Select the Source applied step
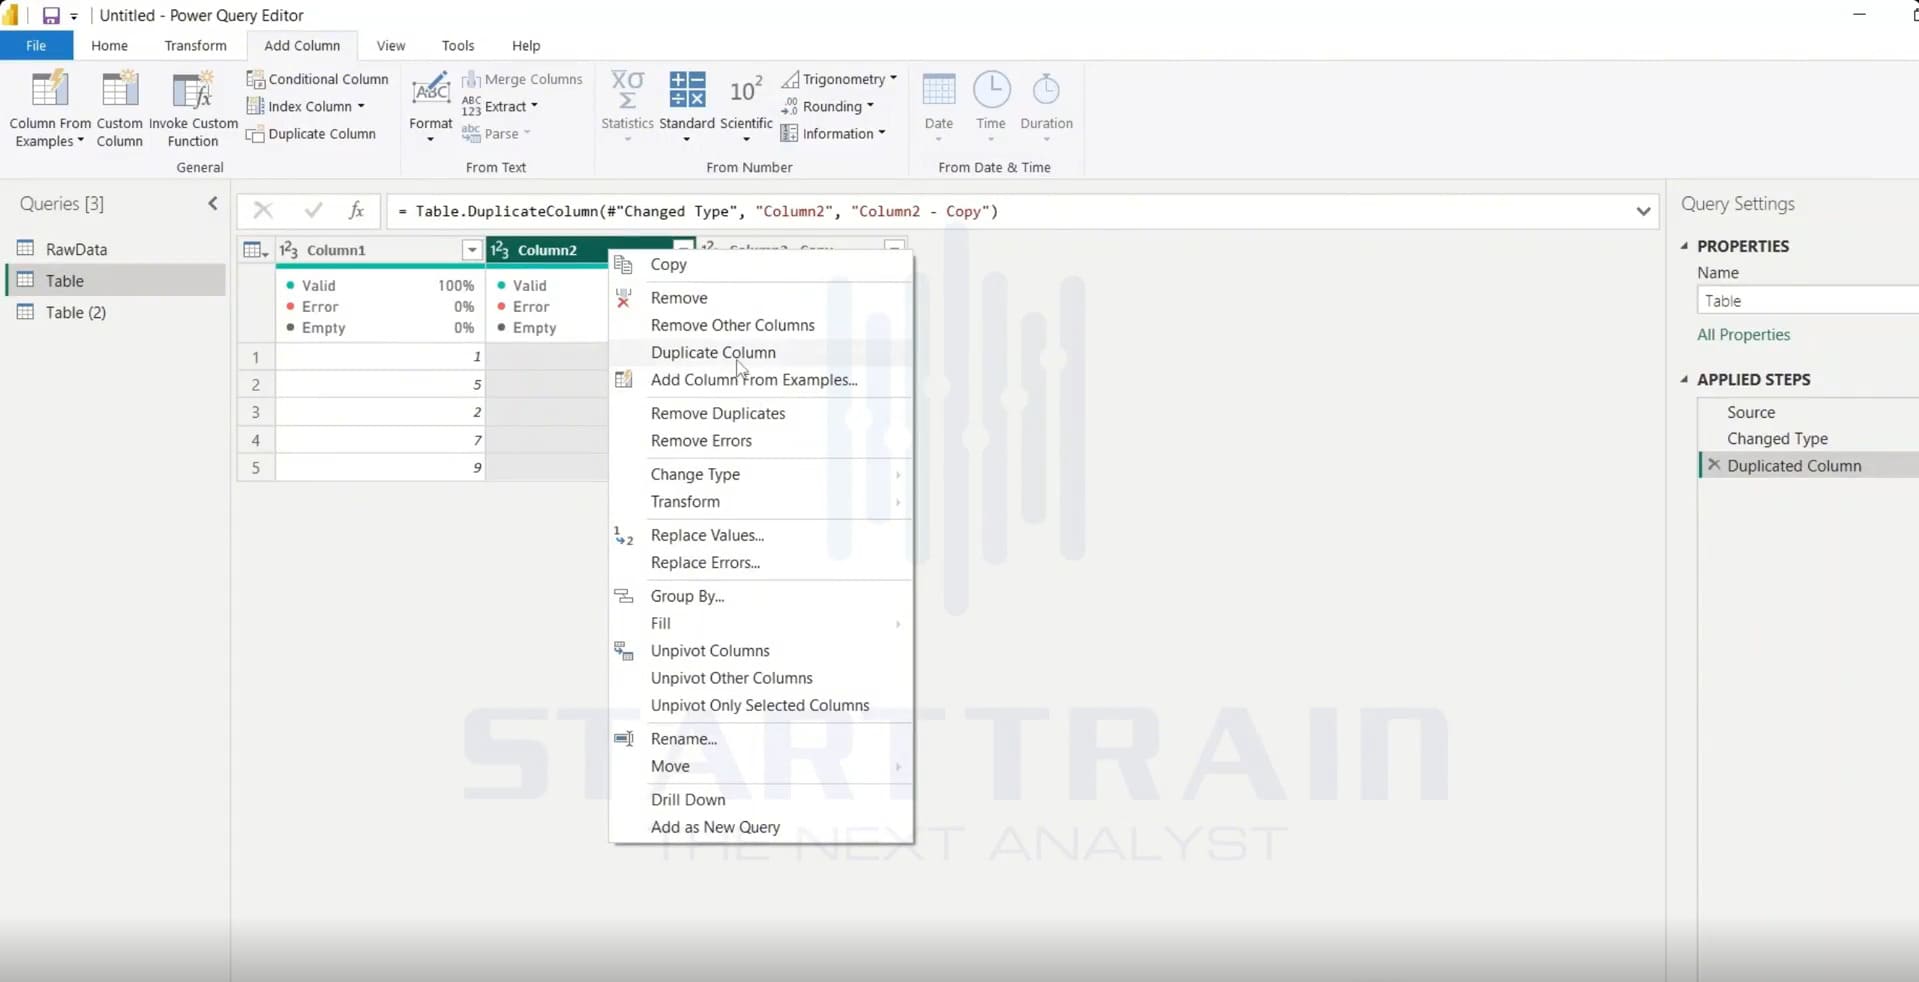 tap(1751, 412)
